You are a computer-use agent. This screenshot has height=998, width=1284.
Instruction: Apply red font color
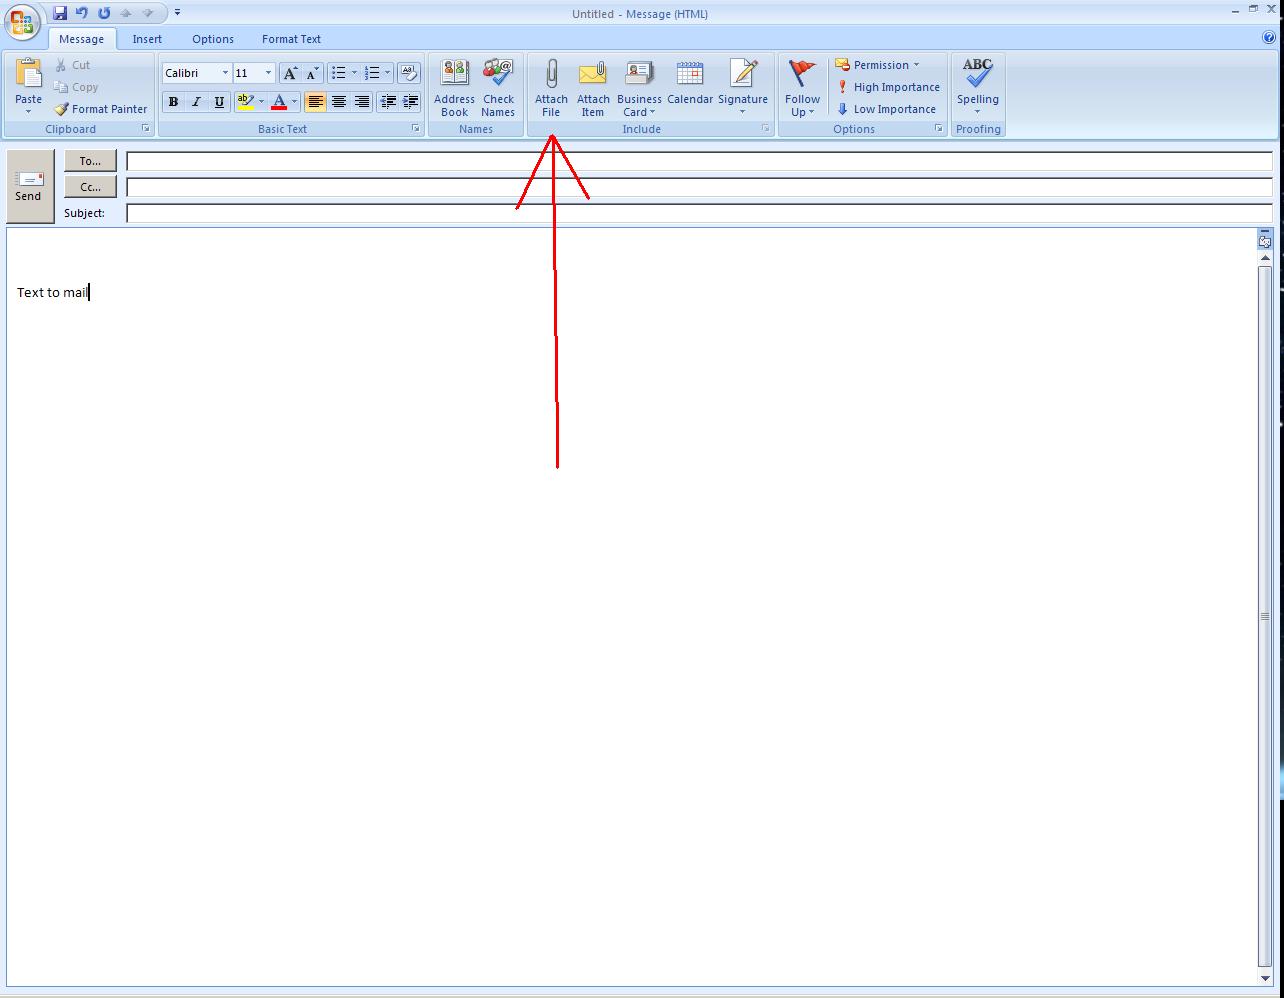[x=279, y=102]
